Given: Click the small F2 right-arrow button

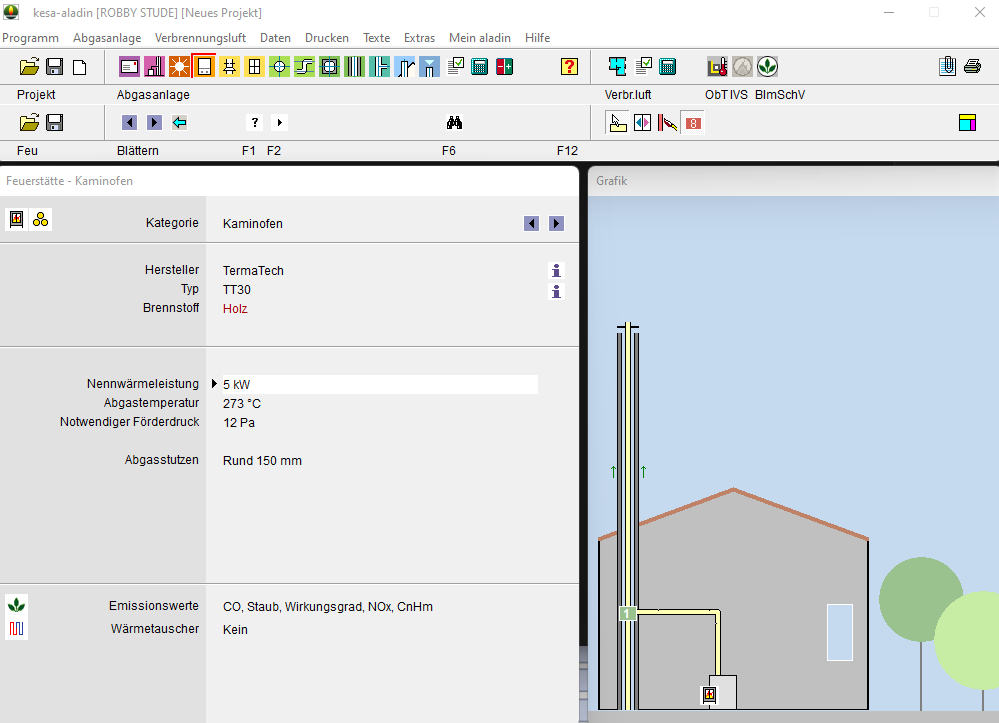Looking at the screenshot, I should (279, 123).
